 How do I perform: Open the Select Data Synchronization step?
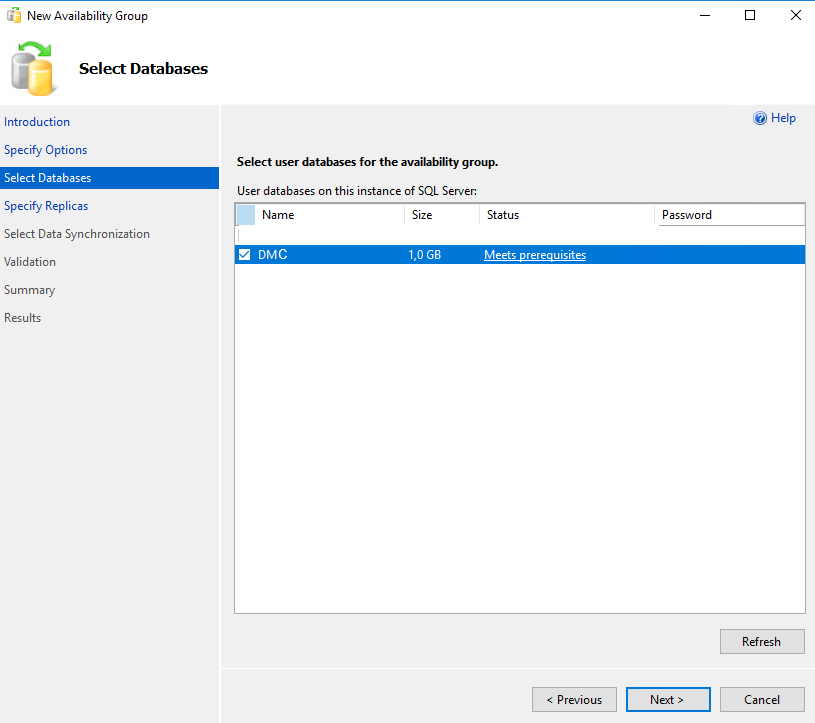(77, 234)
